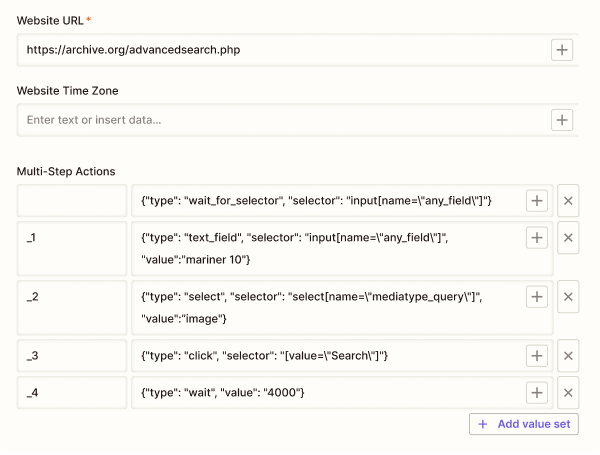The width and height of the screenshot is (600, 455).
Task: Click plus icon on the Search click row
Action: click(x=537, y=356)
